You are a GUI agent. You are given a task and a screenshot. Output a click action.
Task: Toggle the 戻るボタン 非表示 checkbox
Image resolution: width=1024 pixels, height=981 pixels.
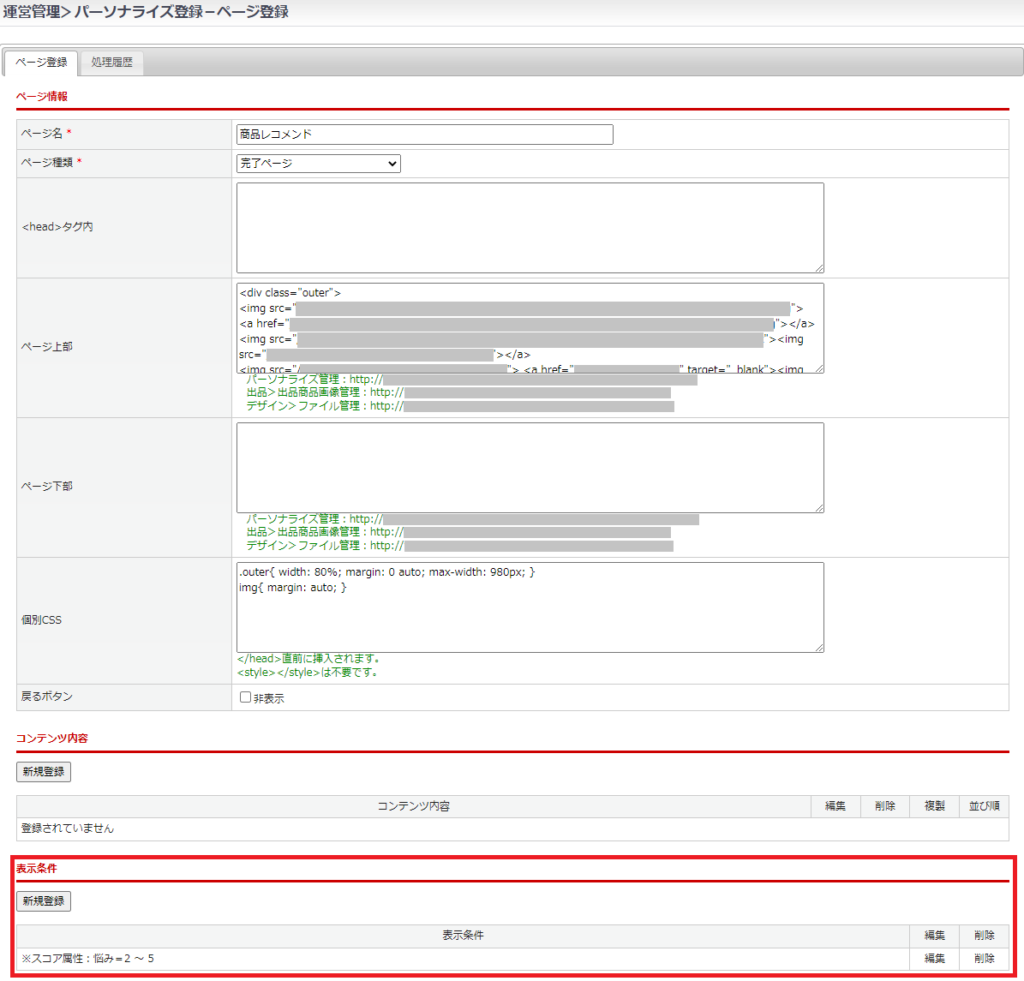click(x=246, y=697)
